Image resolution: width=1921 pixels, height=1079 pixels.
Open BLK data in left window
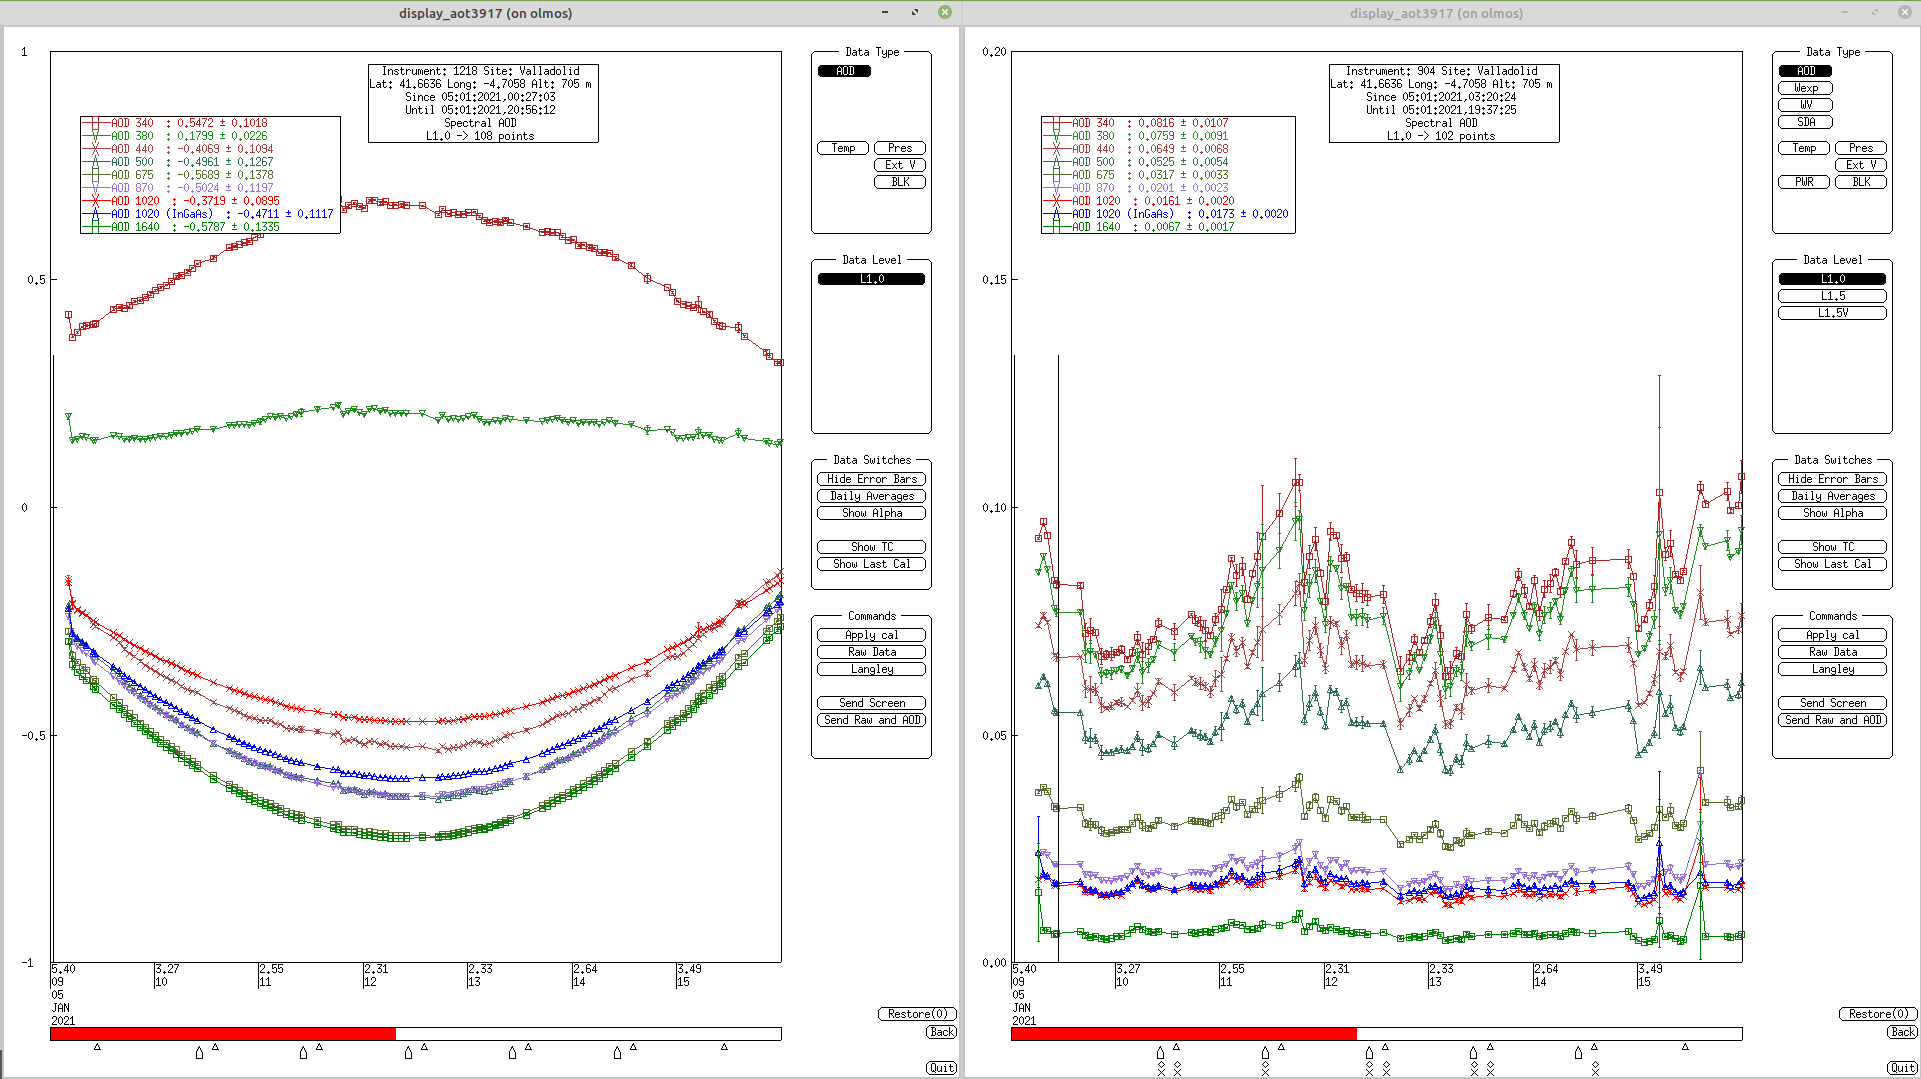[900, 182]
